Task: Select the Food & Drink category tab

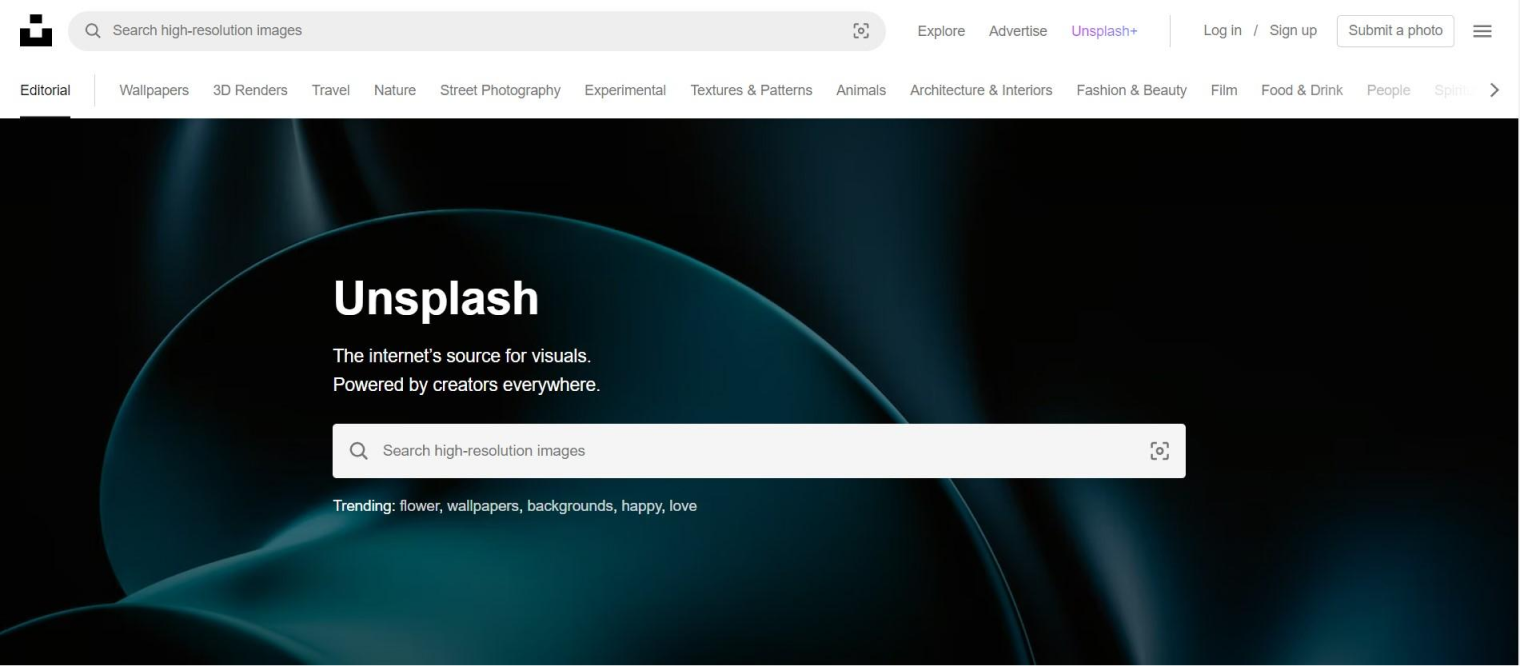Action: tap(1302, 90)
